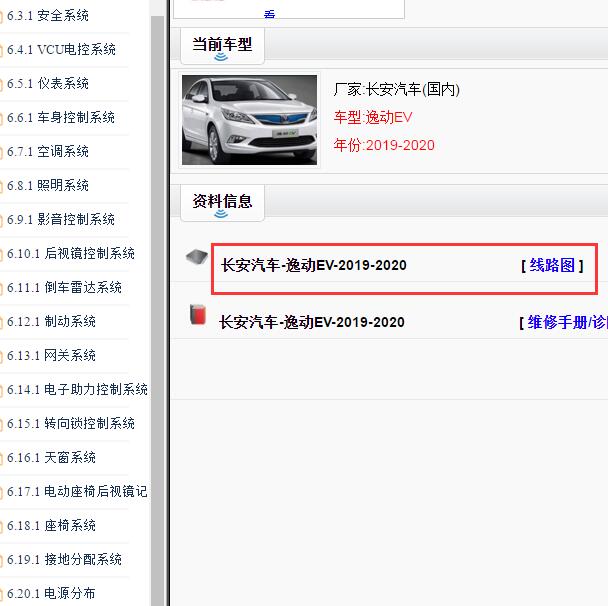
Task: Click the sidebar vertical scrollbar
Action: pyautogui.click(x=157, y=310)
